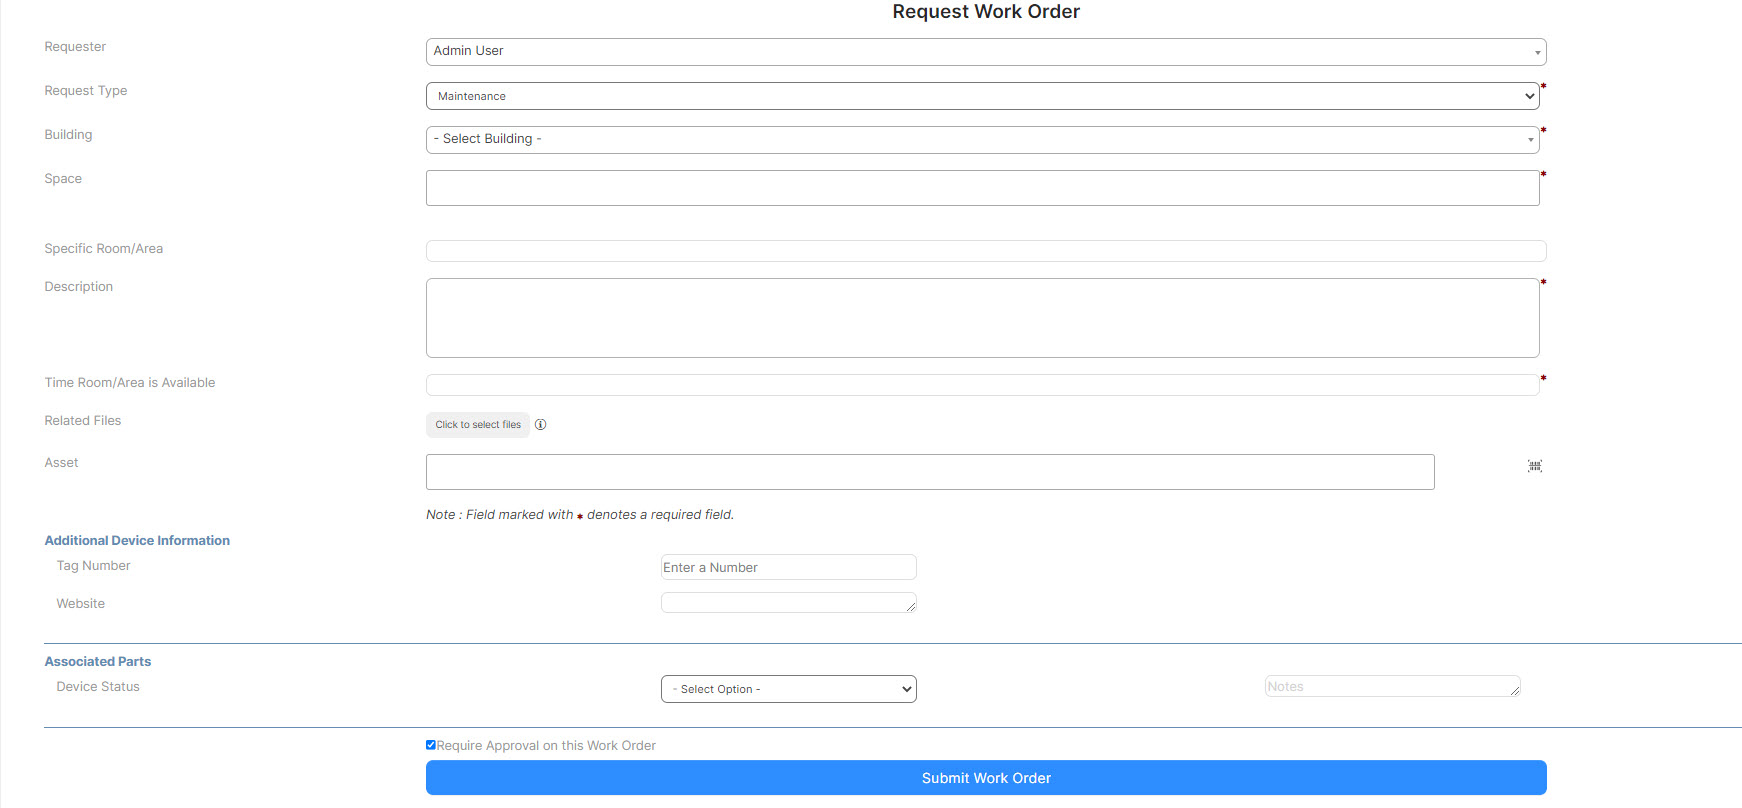Click the Asset input field
Screen dimensions: 1742x808
point(930,472)
